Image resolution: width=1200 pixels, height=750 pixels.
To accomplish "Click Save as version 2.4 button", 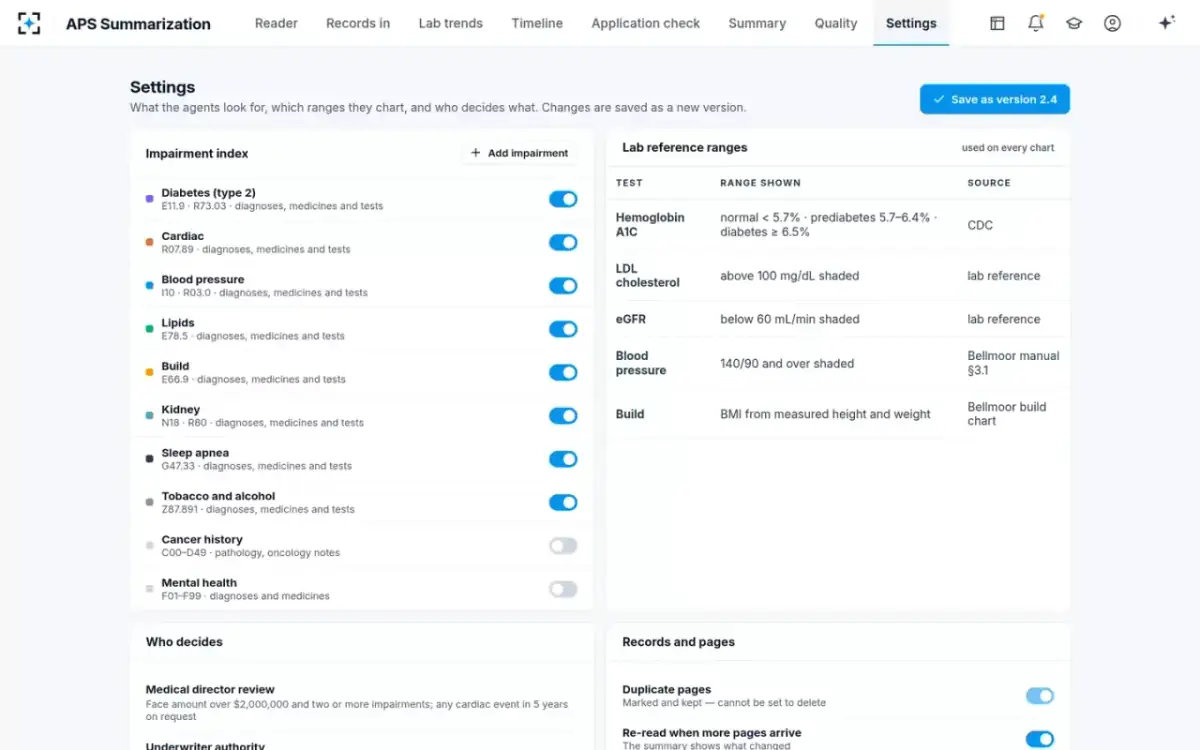I will point(995,99).
